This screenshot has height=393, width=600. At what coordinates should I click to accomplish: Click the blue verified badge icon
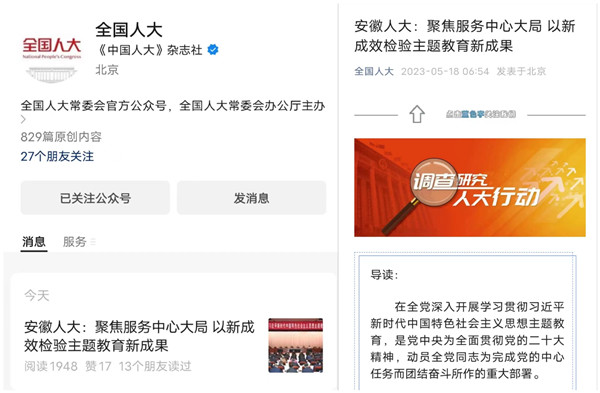tap(213, 50)
